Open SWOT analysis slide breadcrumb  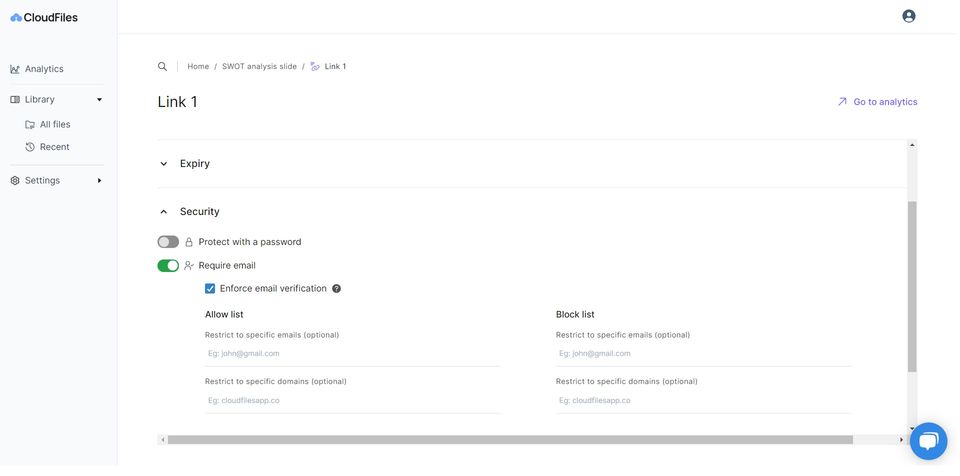click(259, 66)
